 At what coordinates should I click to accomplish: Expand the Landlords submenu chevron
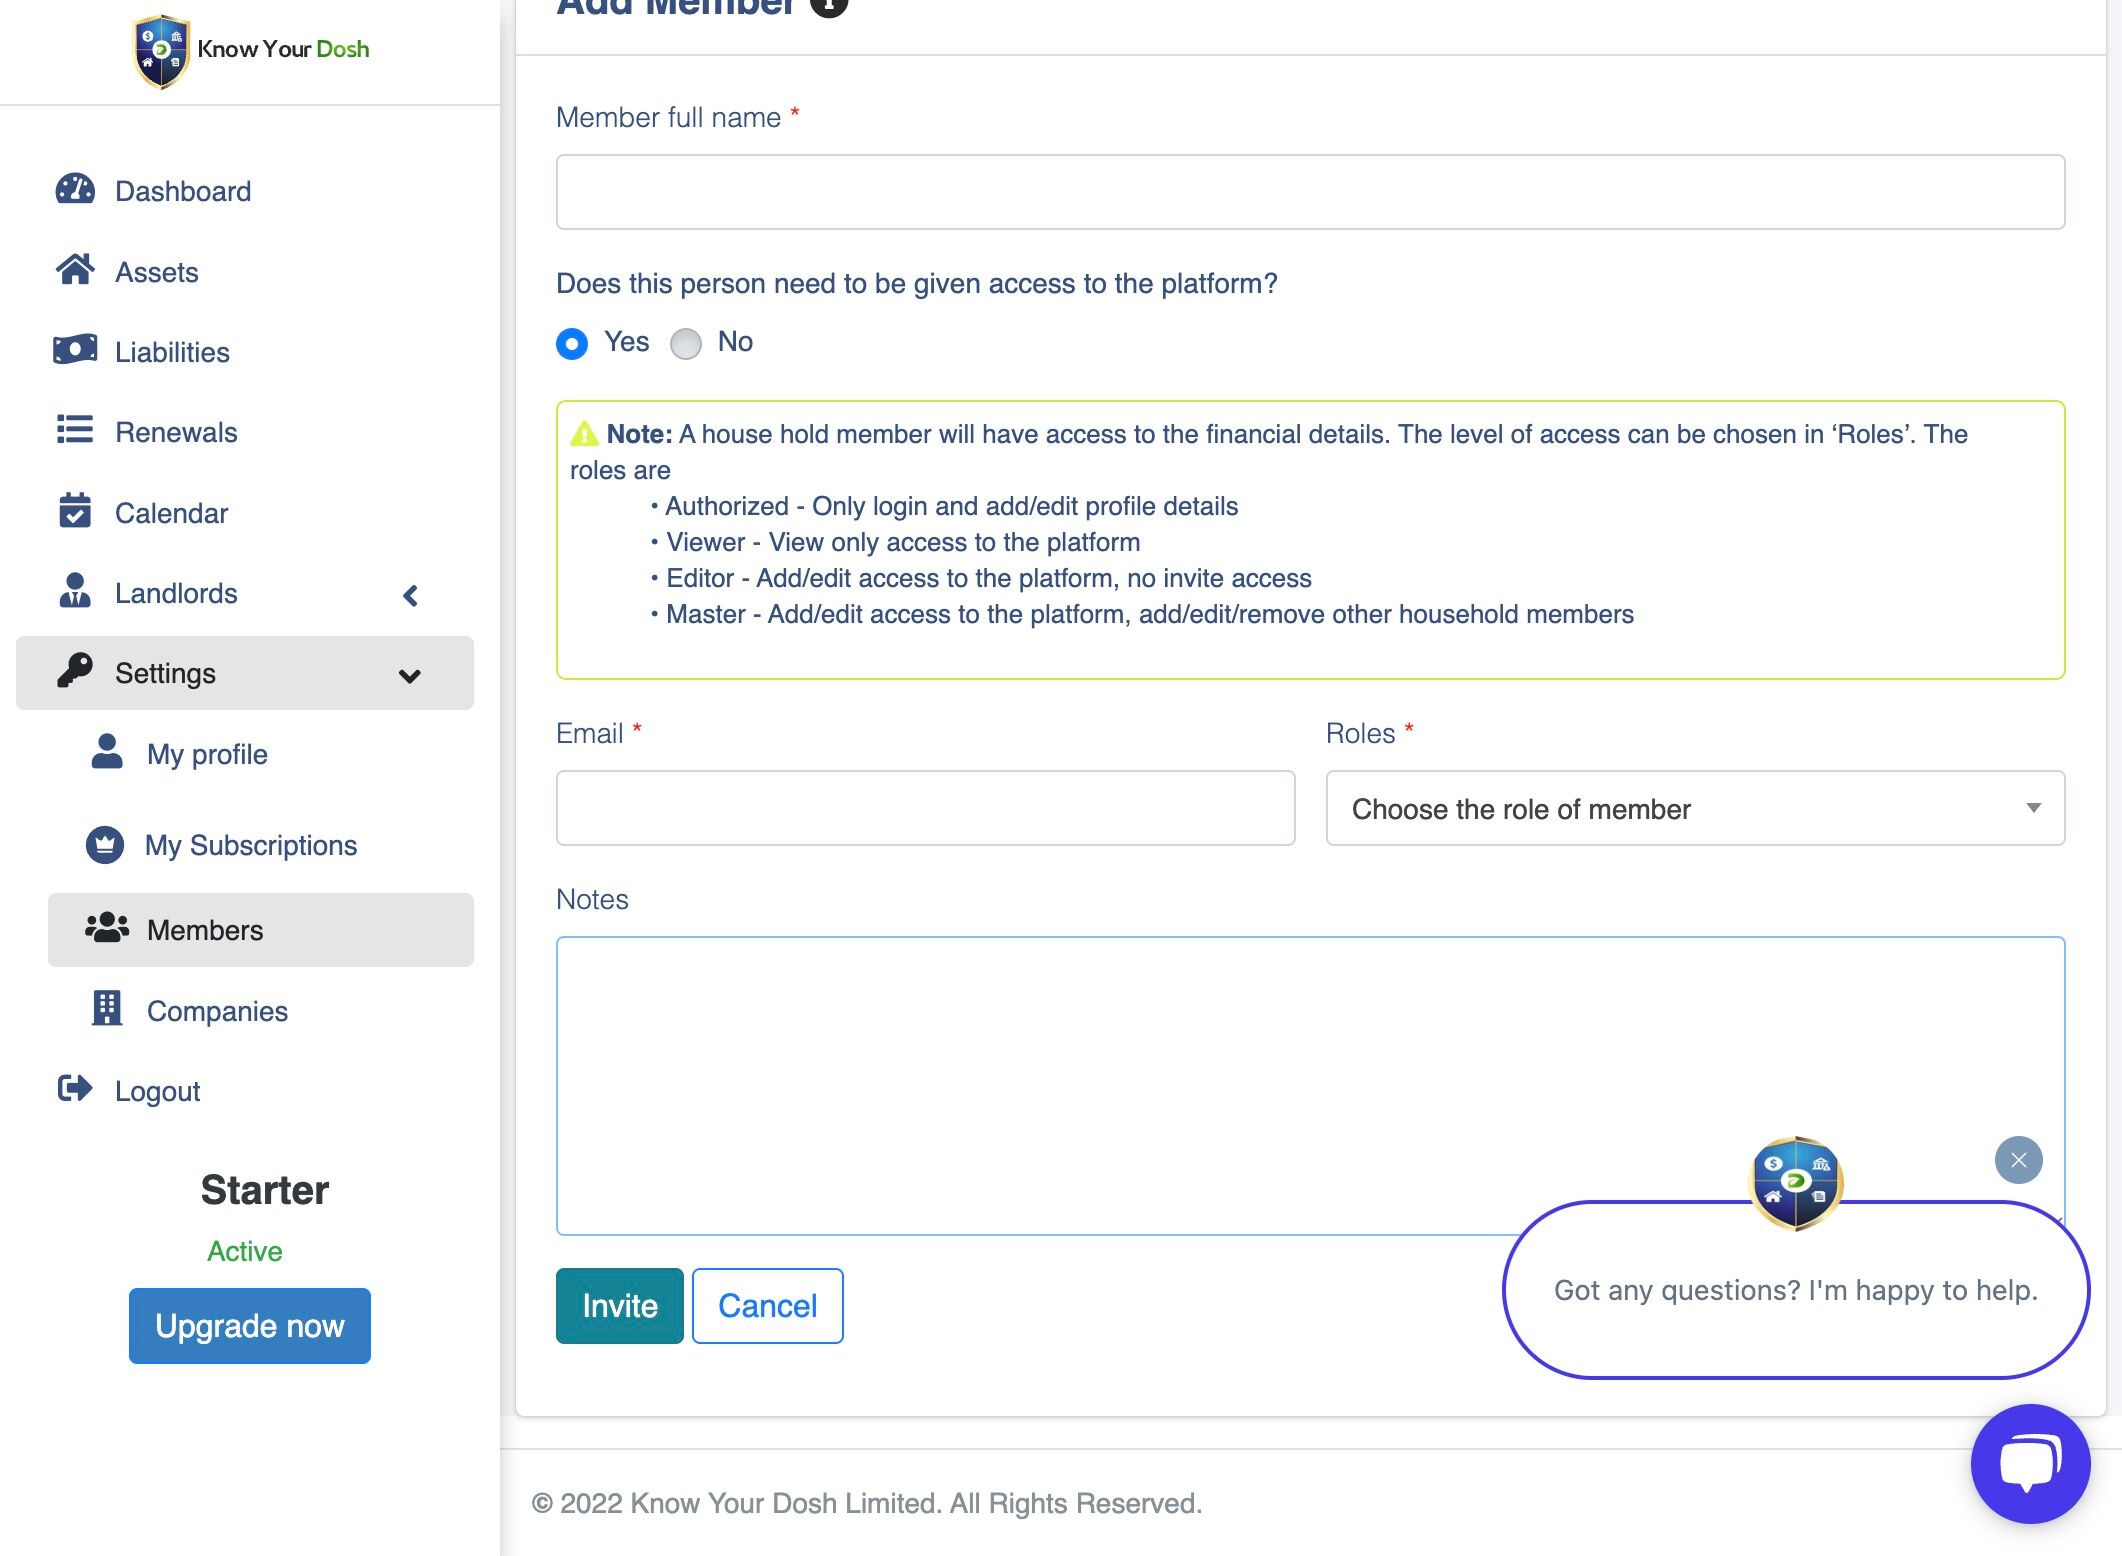[x=410, y=596]
